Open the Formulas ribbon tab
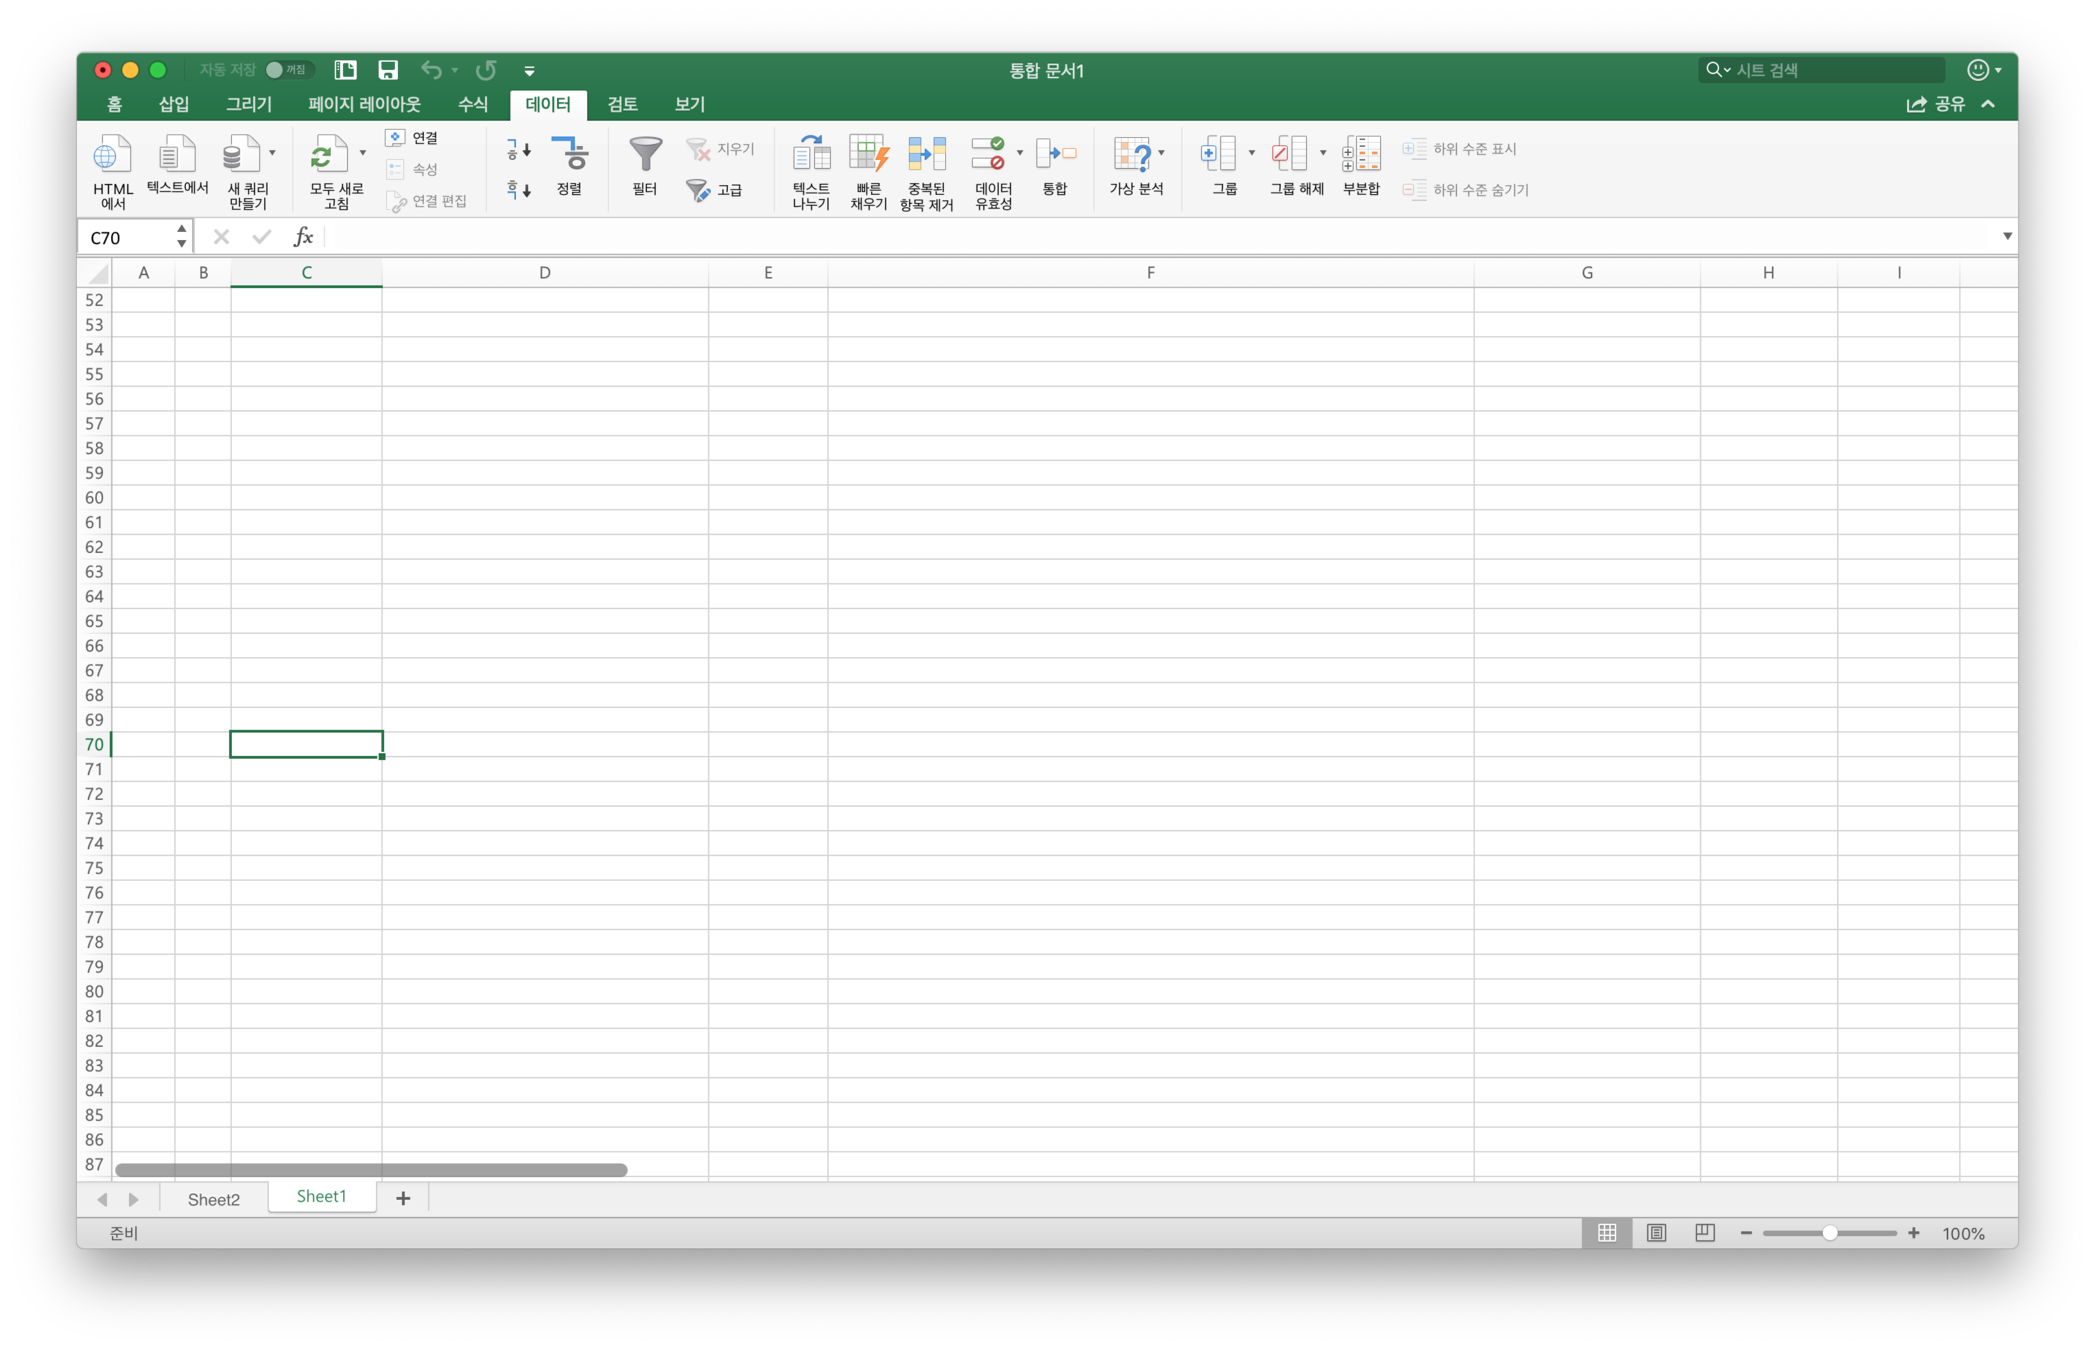 coord(472,104)
